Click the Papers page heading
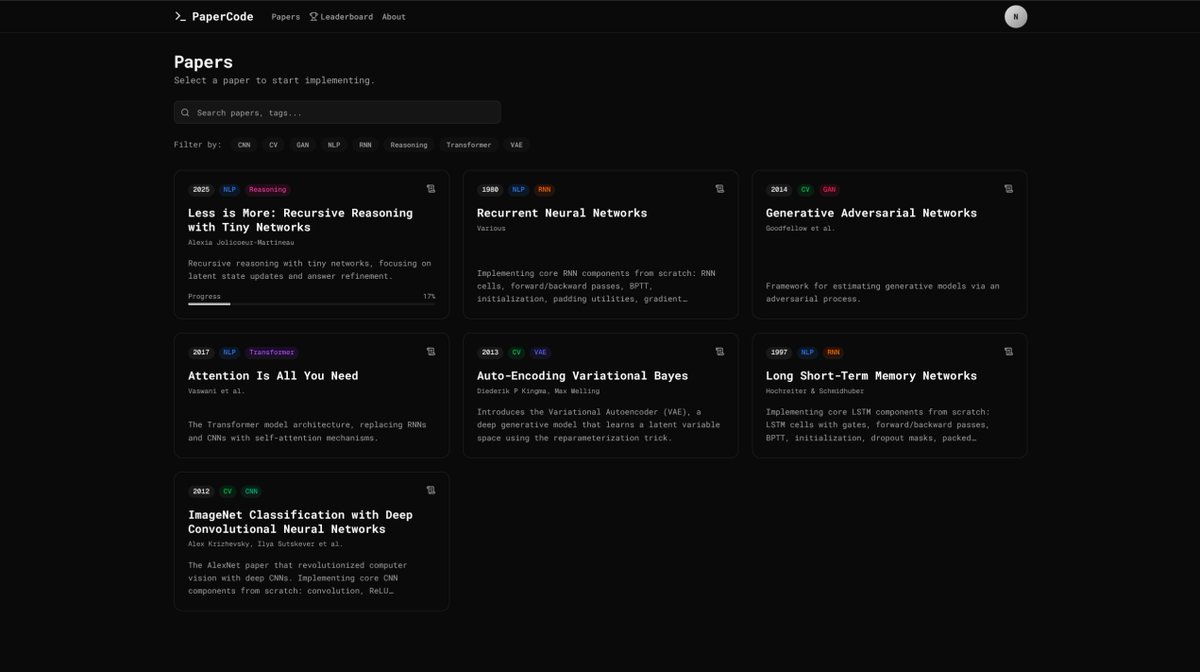The width and height of the screenshot is (1200, 672). (203, 62)
